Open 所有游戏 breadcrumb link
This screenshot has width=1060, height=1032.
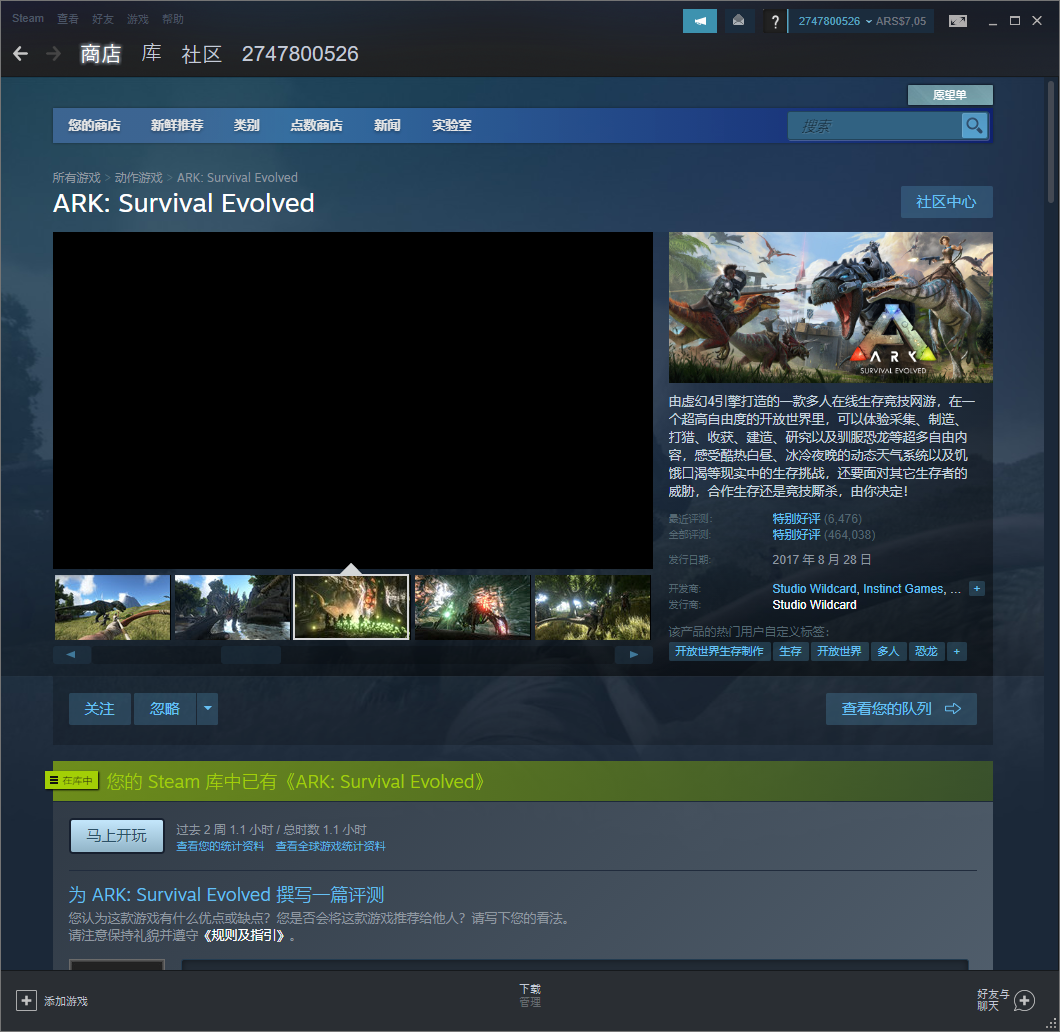point(76,177)
